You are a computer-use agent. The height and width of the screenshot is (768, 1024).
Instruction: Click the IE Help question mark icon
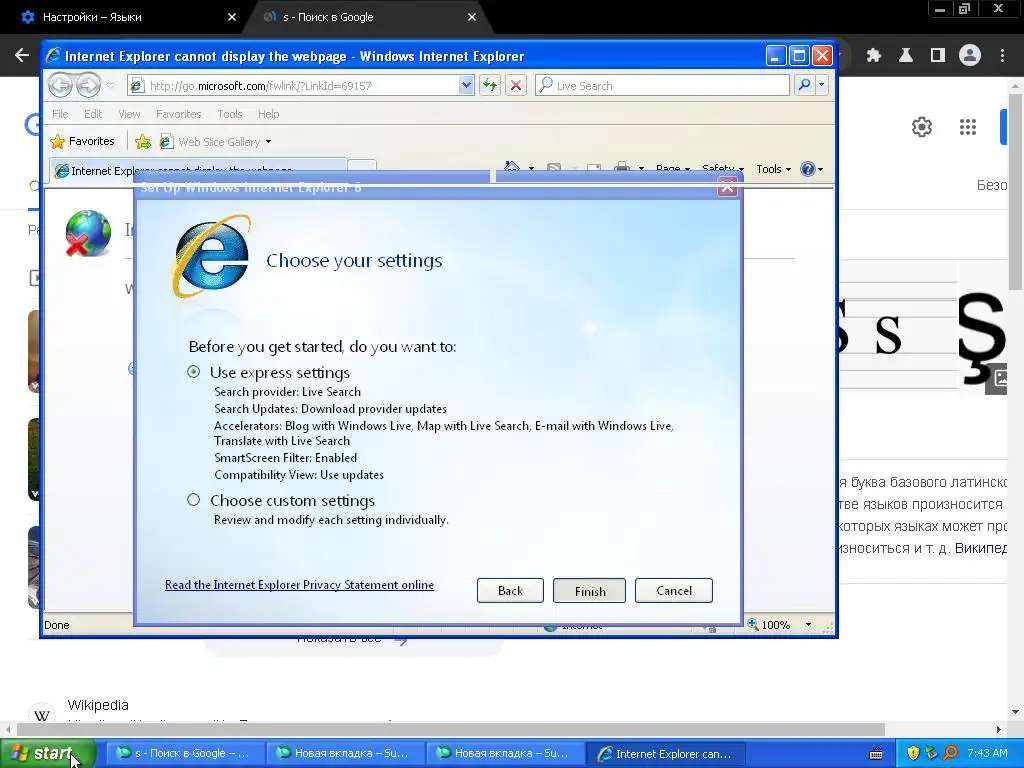pyautogui.click(x=808, y=169)
